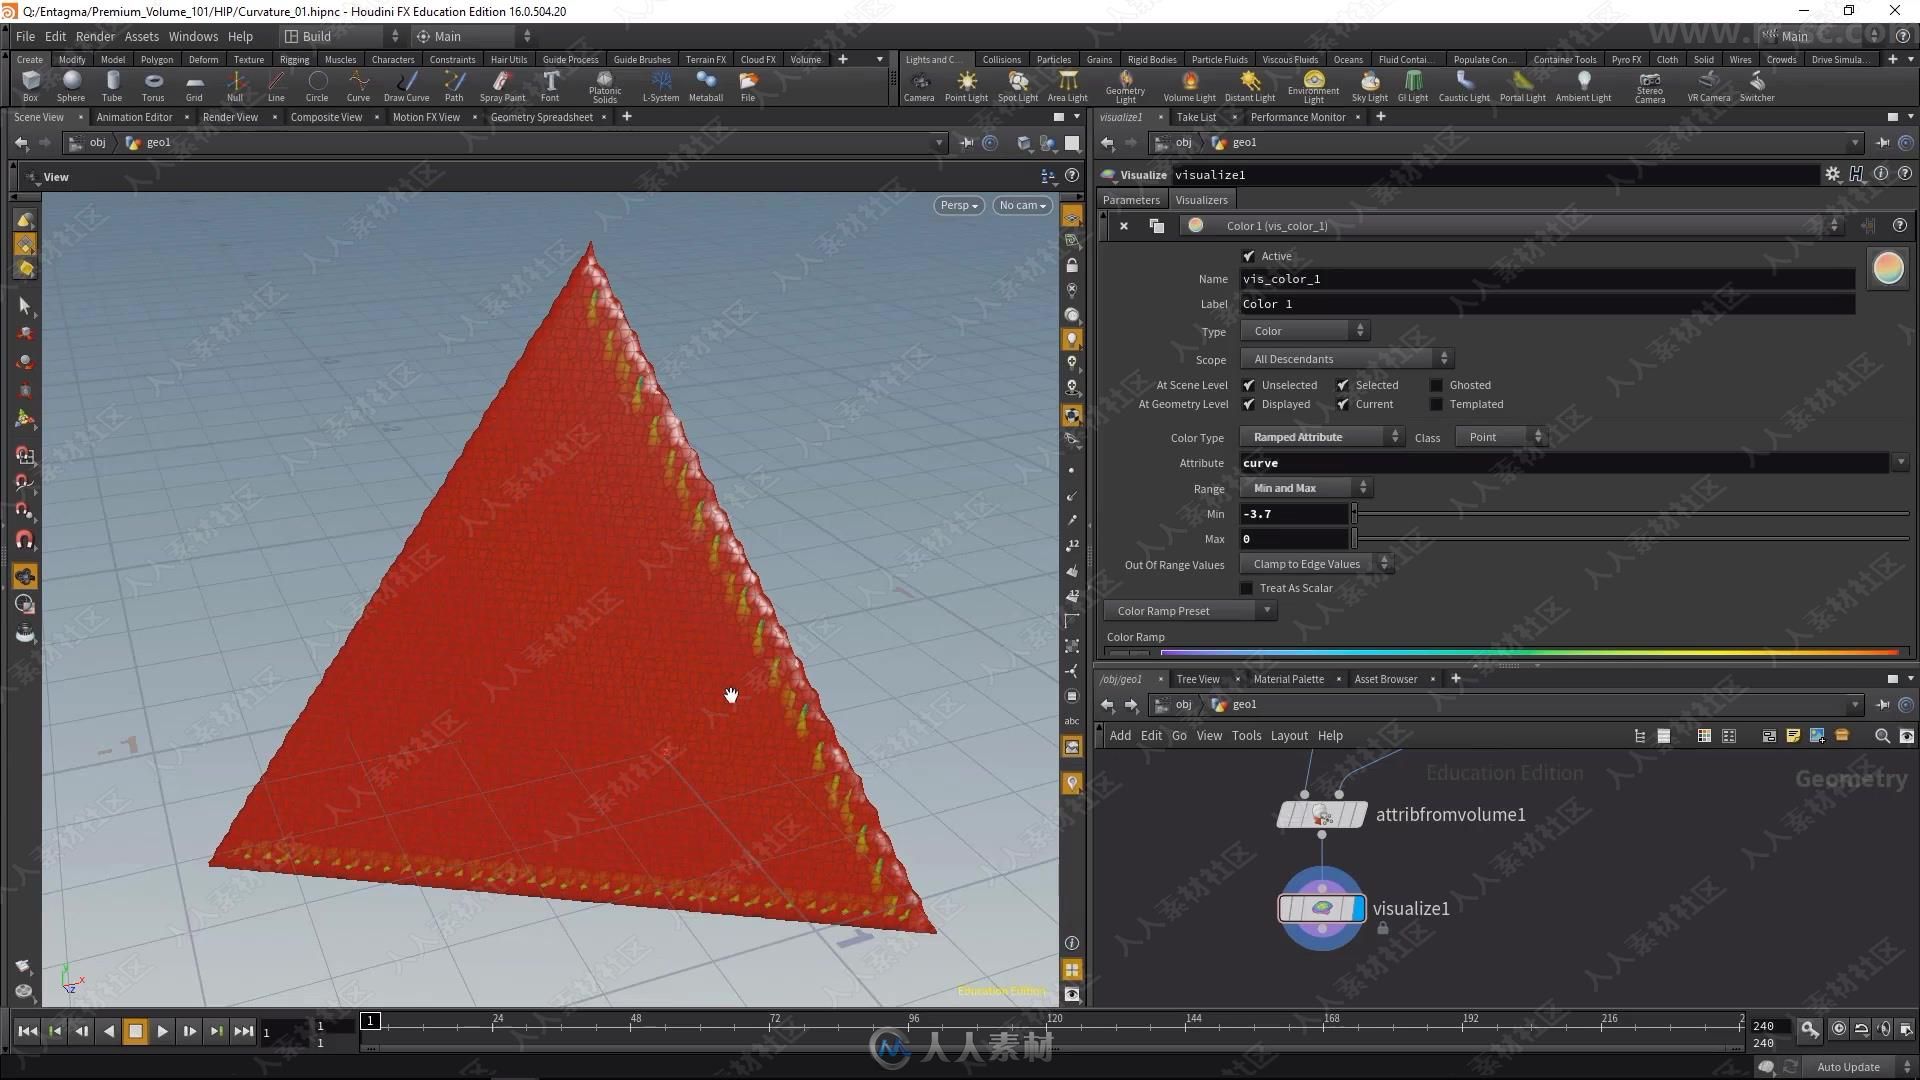Toggle the Displayed checkbox
Screen dimensions: 1920x1080
pos(1248,404)
